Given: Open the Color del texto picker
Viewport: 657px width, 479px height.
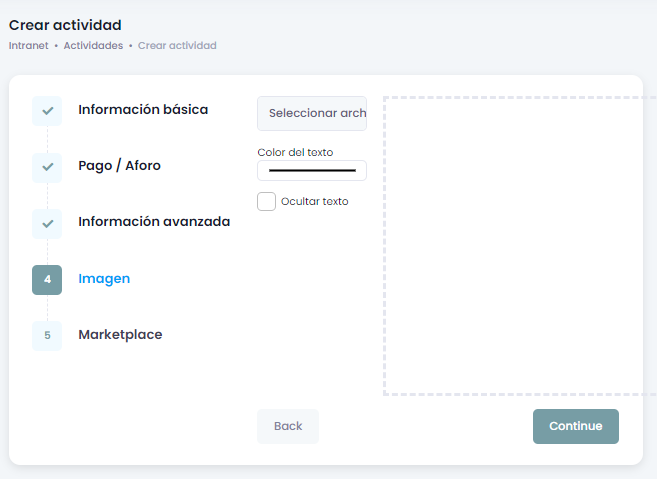Looking at the screenshot, I should pos(311,171).
